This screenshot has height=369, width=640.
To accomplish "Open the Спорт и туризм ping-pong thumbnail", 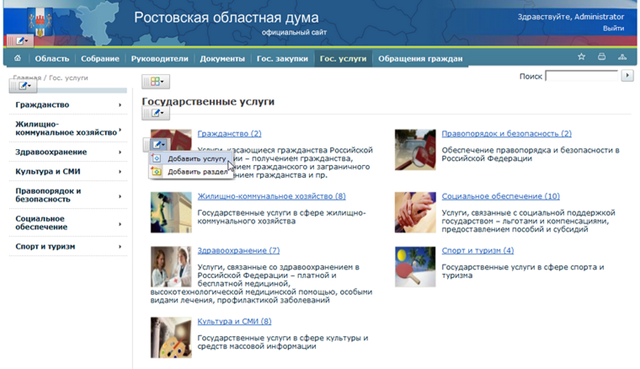I will point(415,267).
